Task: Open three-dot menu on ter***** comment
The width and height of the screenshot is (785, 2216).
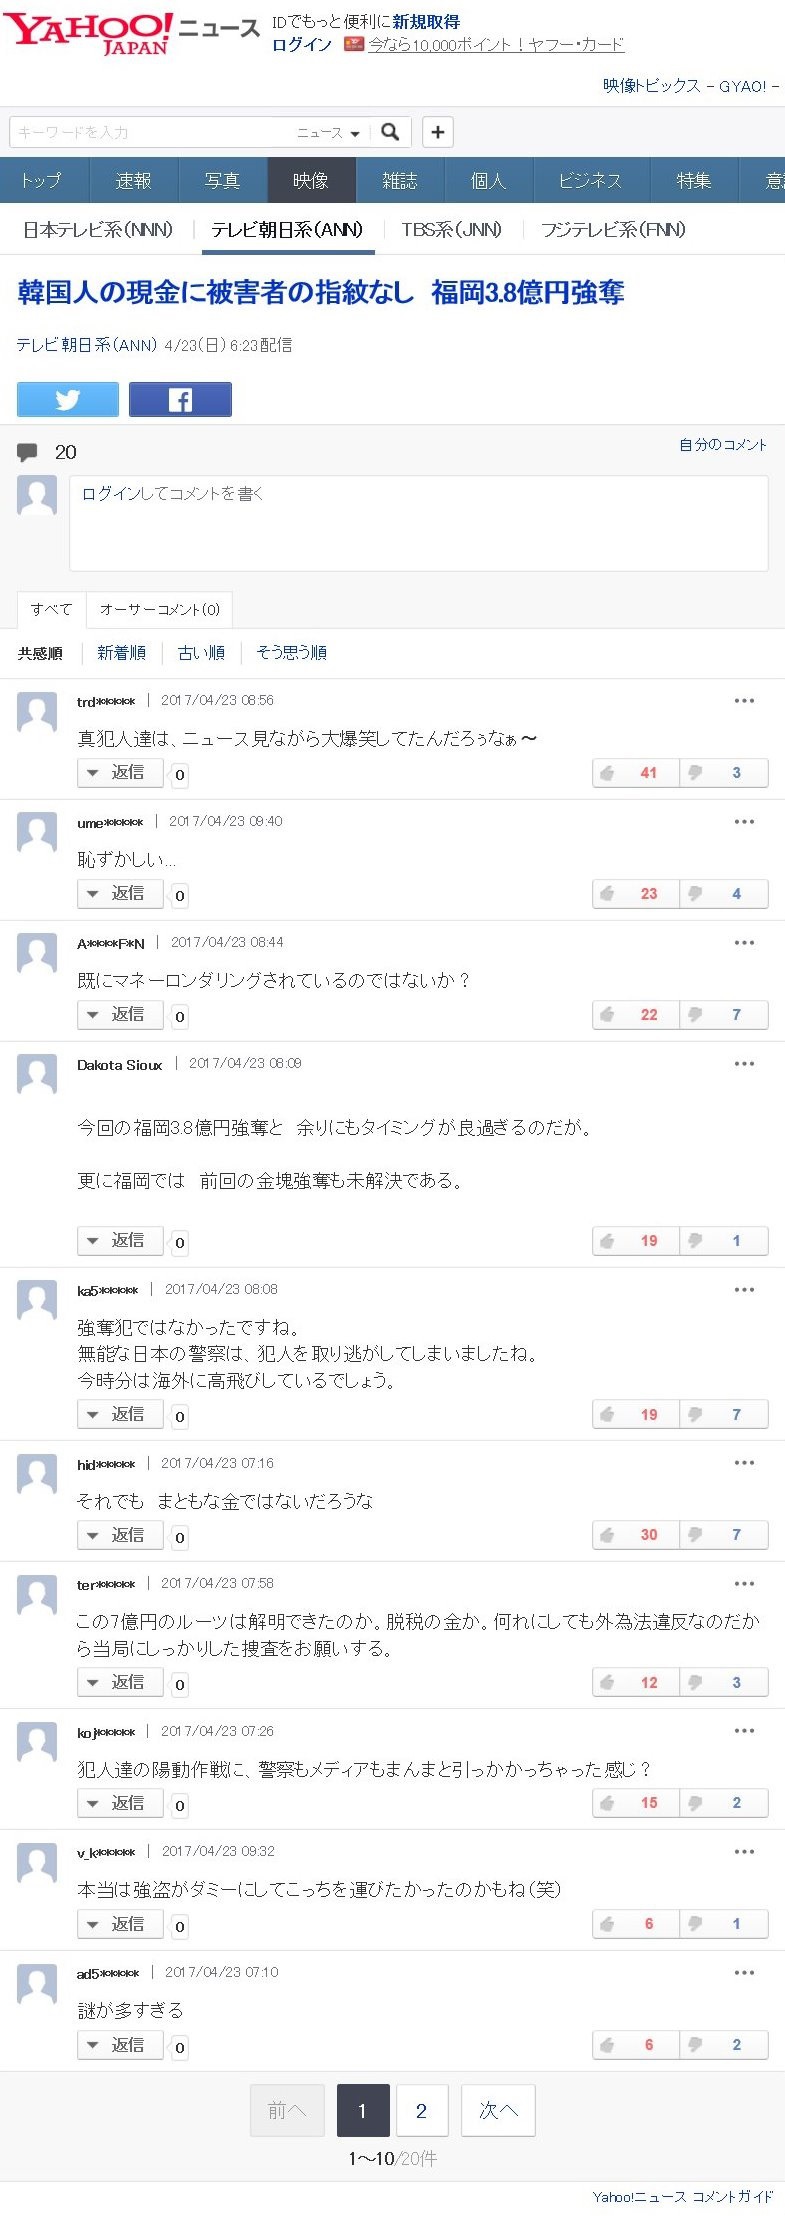Action: click(x=744, y=1584)
